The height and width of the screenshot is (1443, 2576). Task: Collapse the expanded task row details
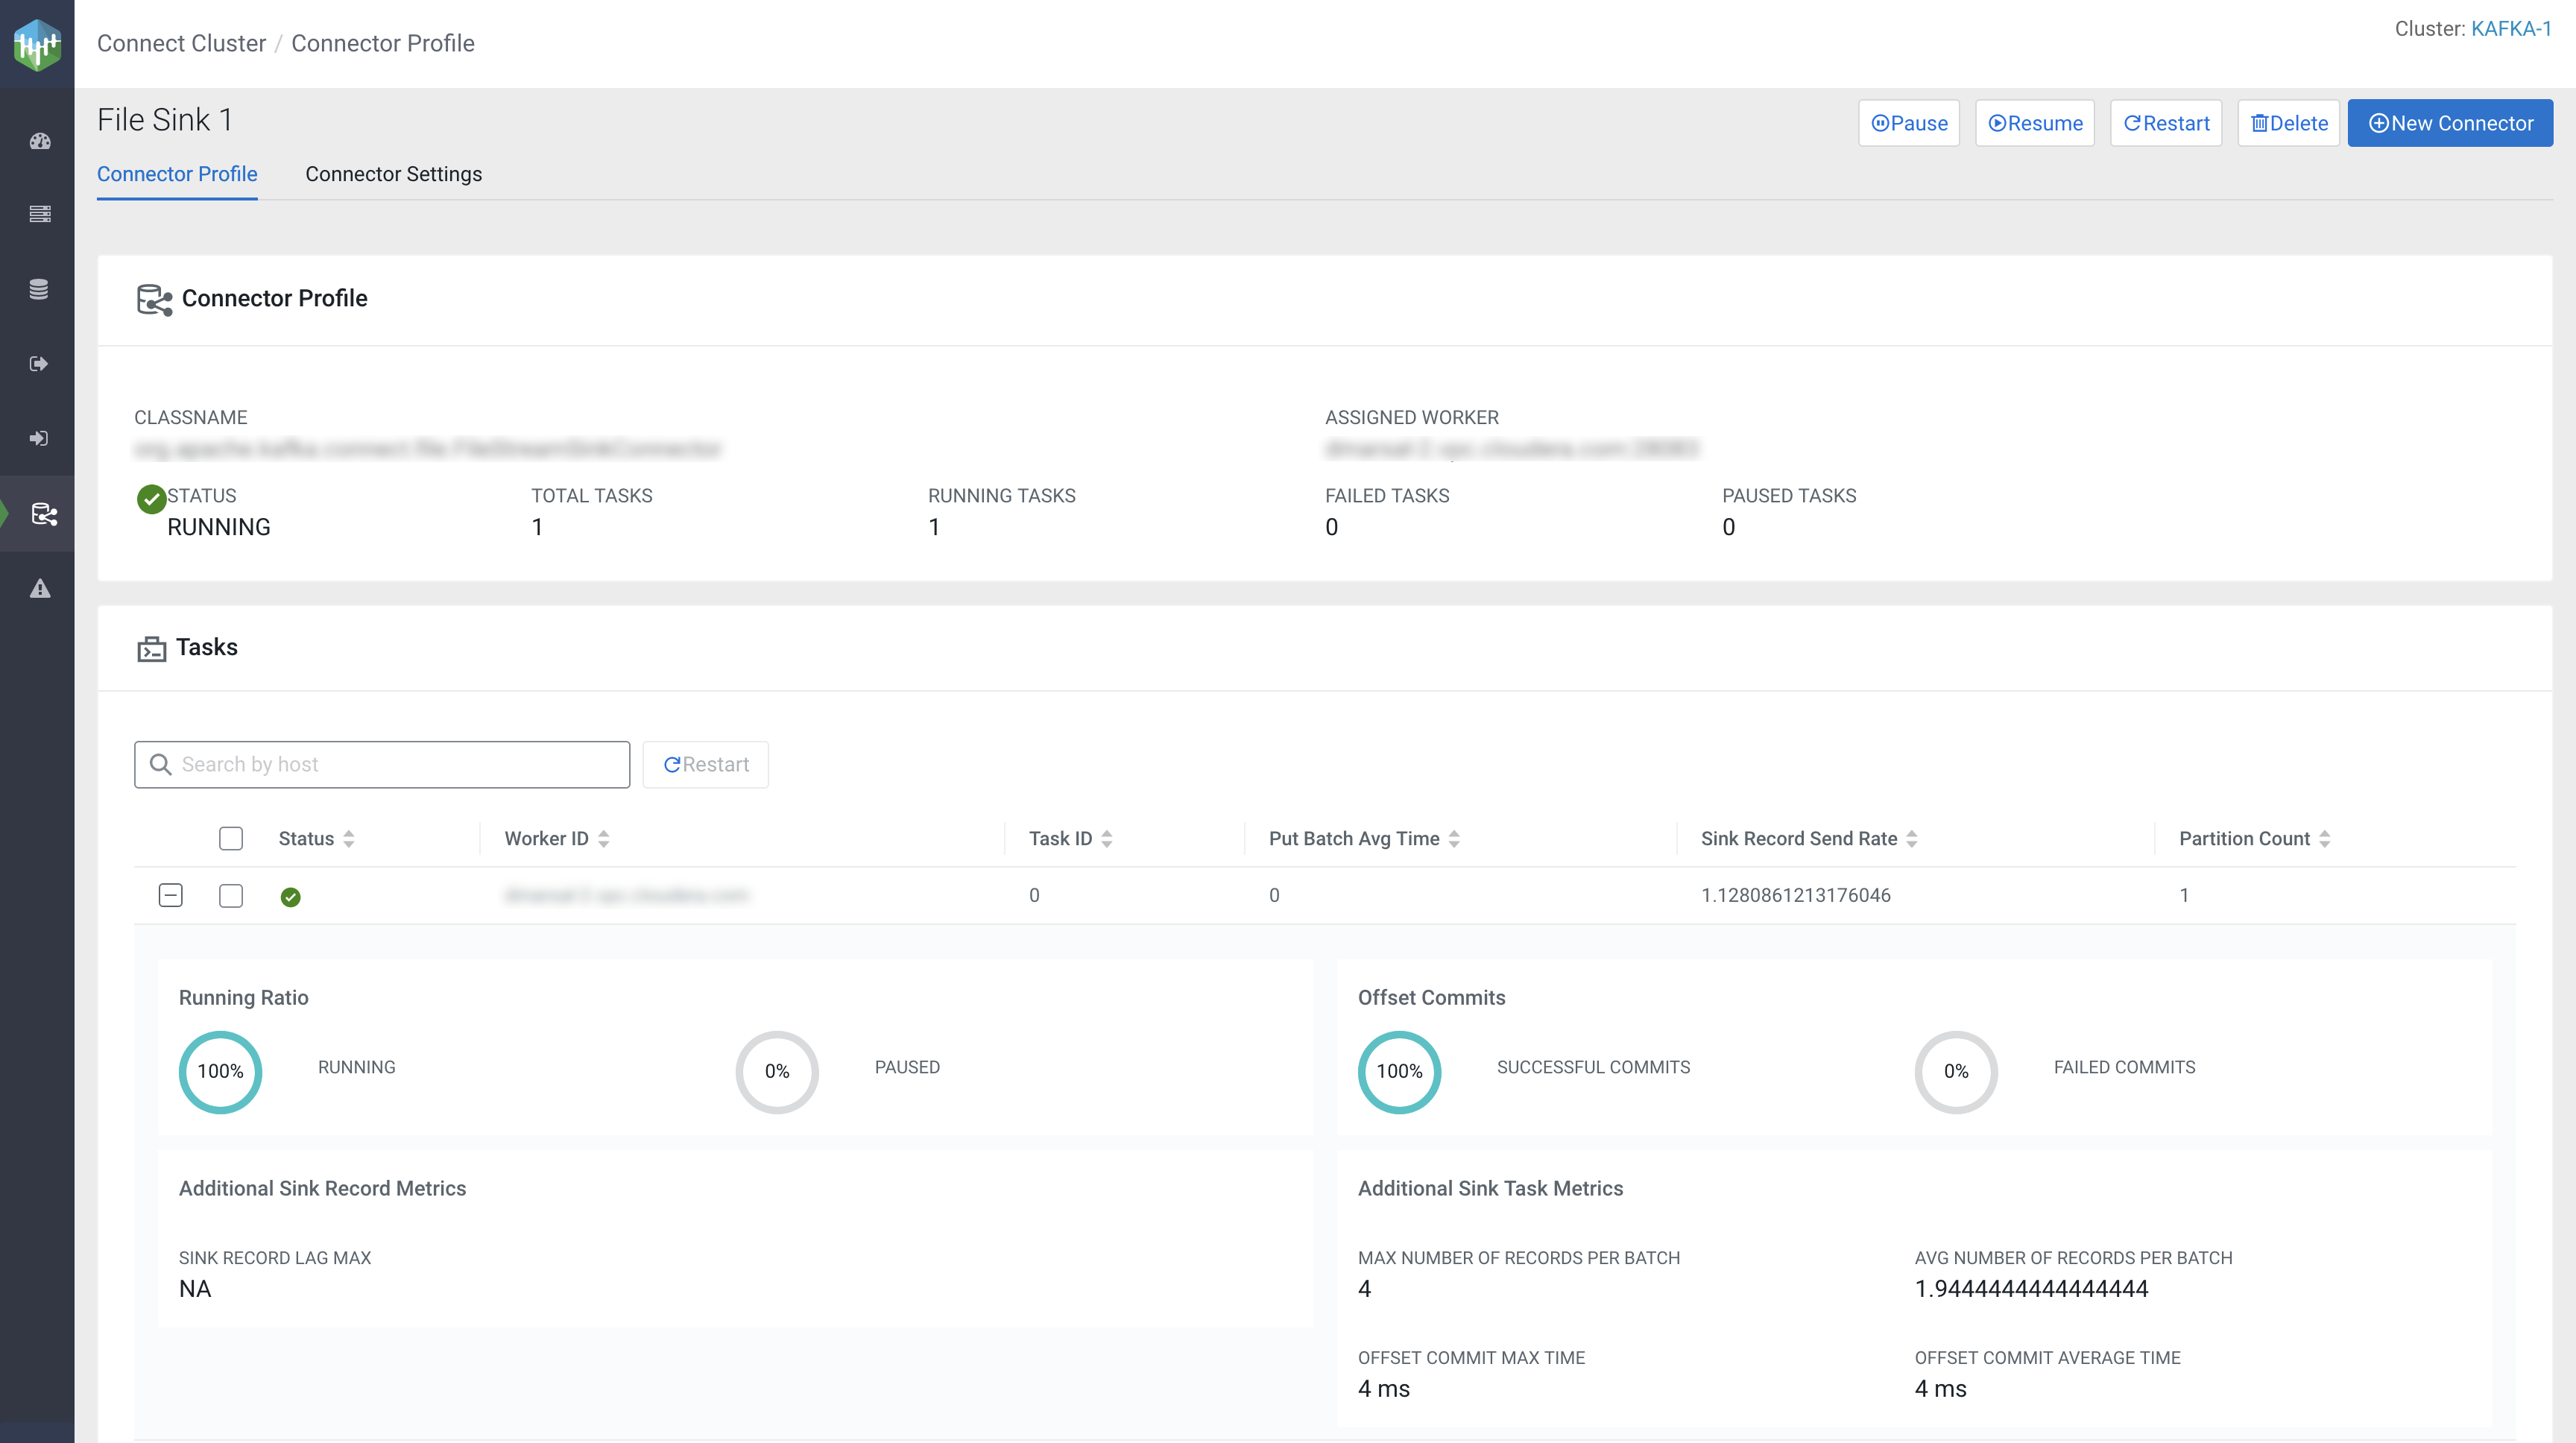click(x=171, y=895)
